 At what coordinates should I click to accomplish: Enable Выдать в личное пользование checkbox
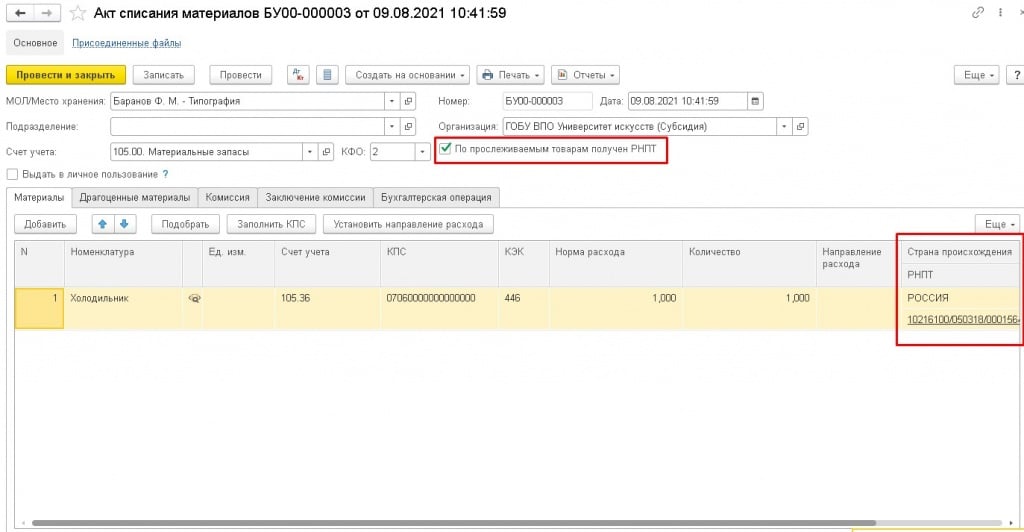click(x=12, y=174)
